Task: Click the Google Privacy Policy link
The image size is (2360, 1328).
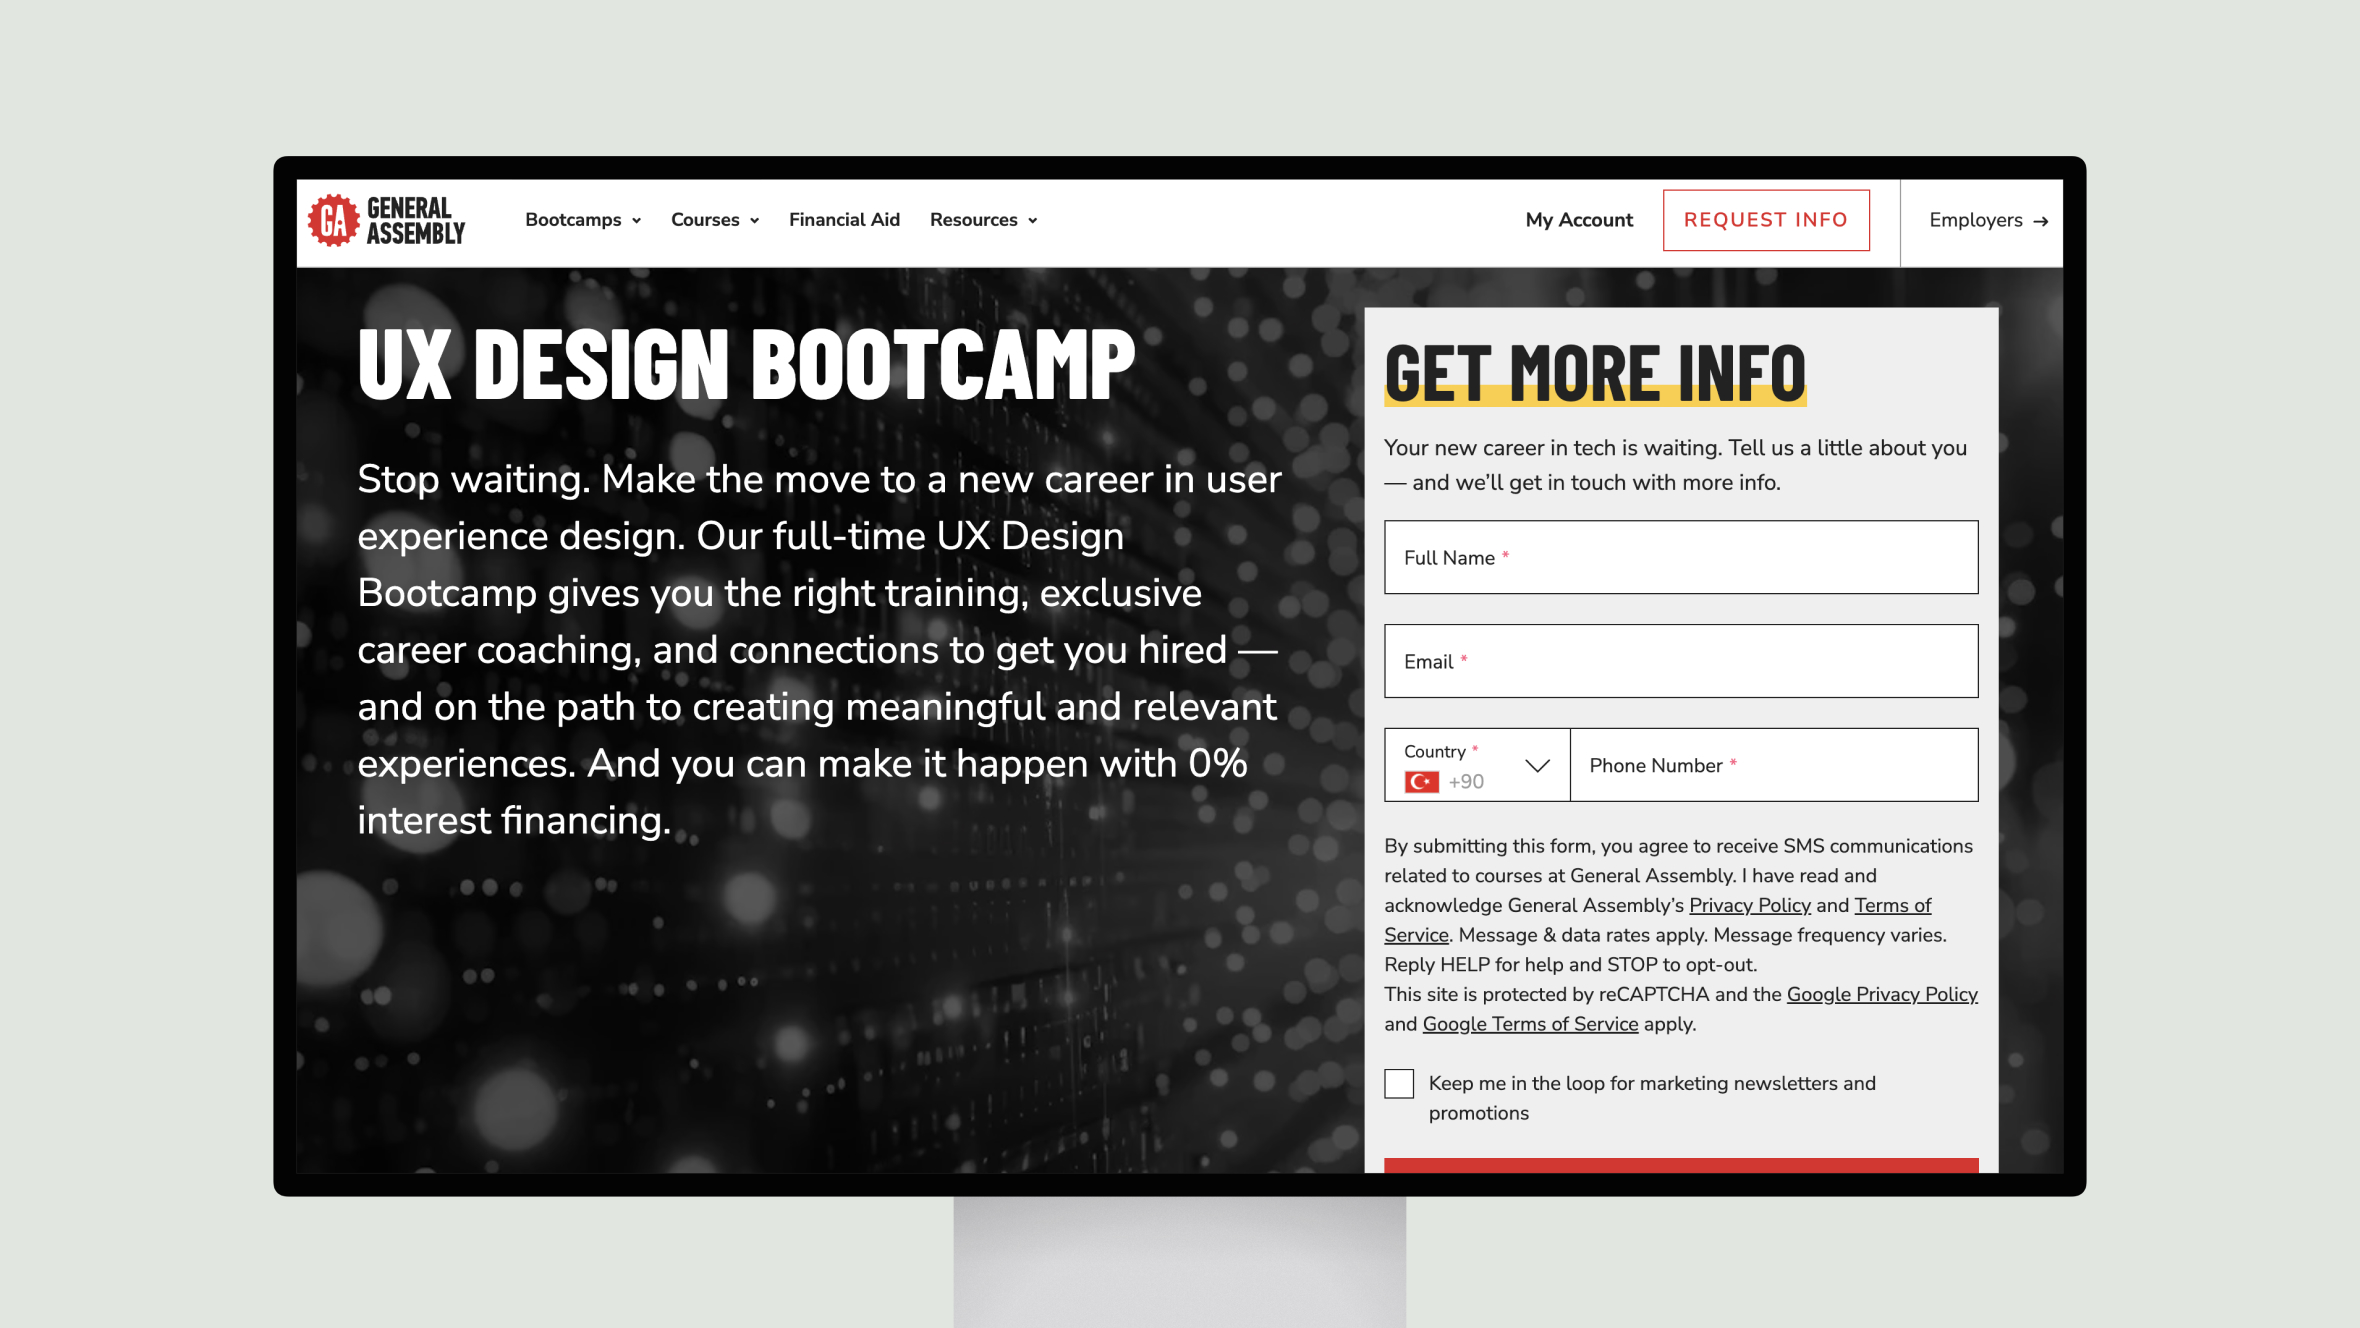Action: pos(1883,994)
